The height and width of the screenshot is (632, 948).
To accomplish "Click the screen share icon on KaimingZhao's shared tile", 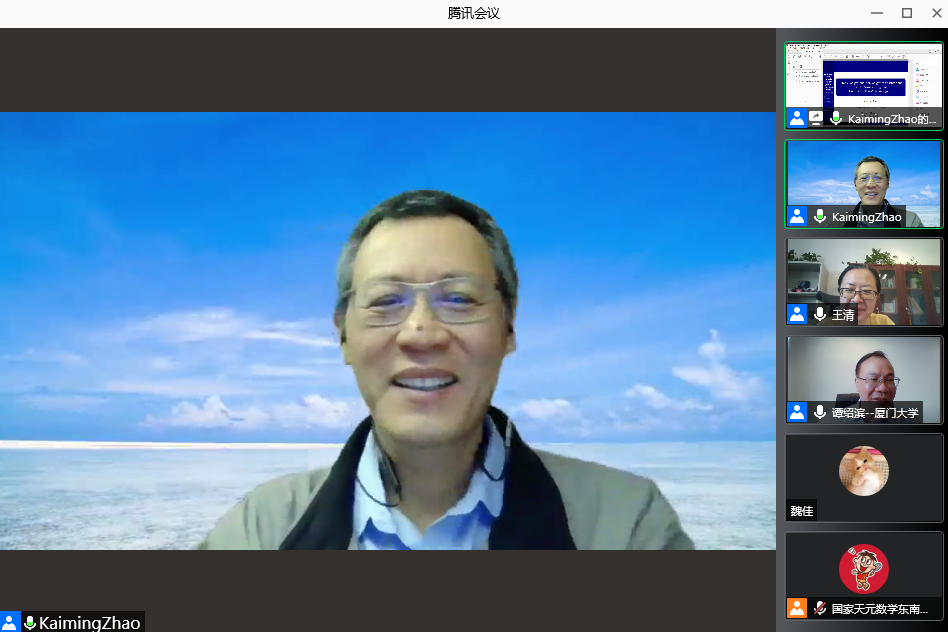I will coord(816,118).
